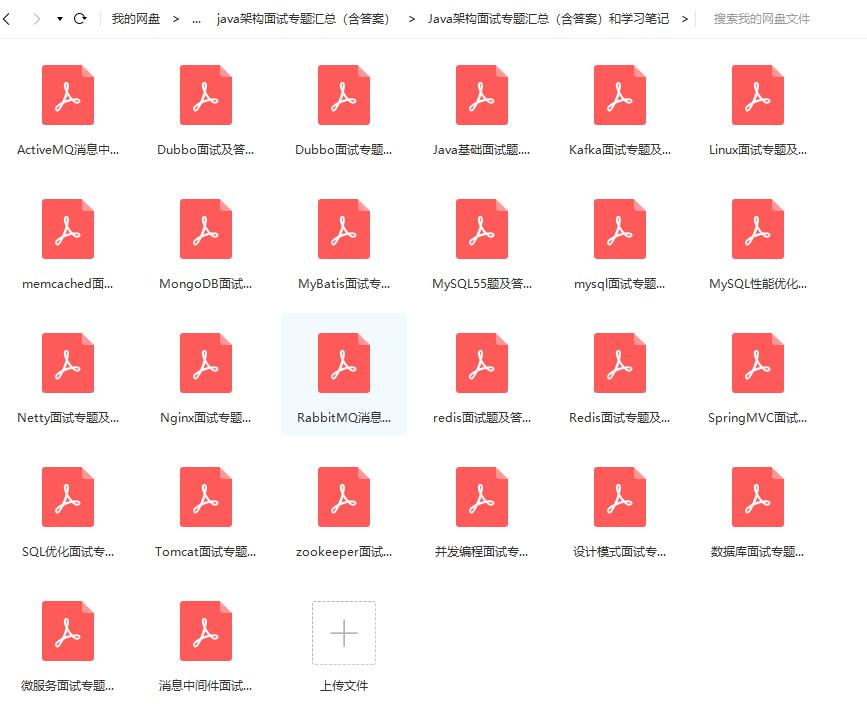The width and height of the screenshot is (867, 718).
Task: Open 我的网盘 breadcrumb
Action: pyautogui.click(x=135, y=19)
